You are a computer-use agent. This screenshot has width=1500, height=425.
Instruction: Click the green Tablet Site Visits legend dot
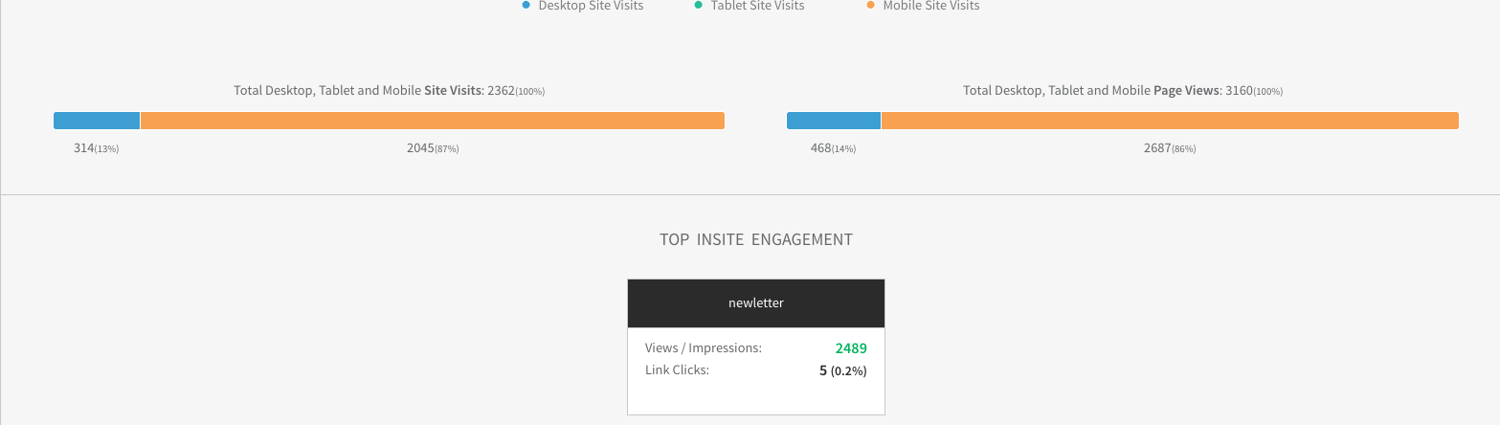(x=698, y=6)
